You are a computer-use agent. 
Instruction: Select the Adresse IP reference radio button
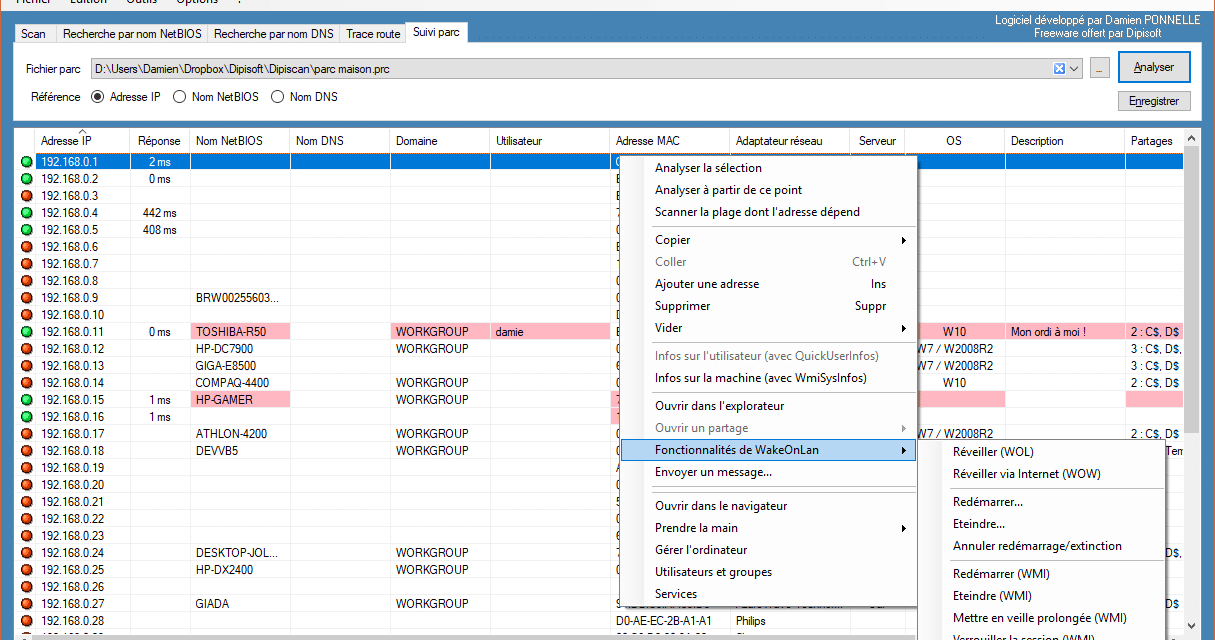click(x=98, y=97)
